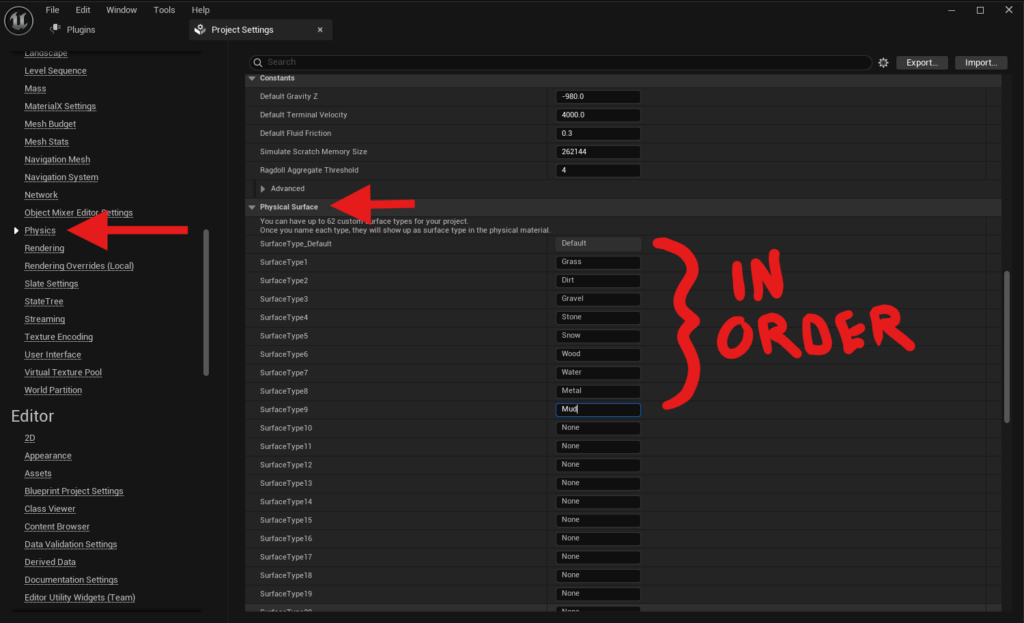1024x623 pixels.
Task: Click the Default Gravity Z field
Action: click(x=597, y=96)
